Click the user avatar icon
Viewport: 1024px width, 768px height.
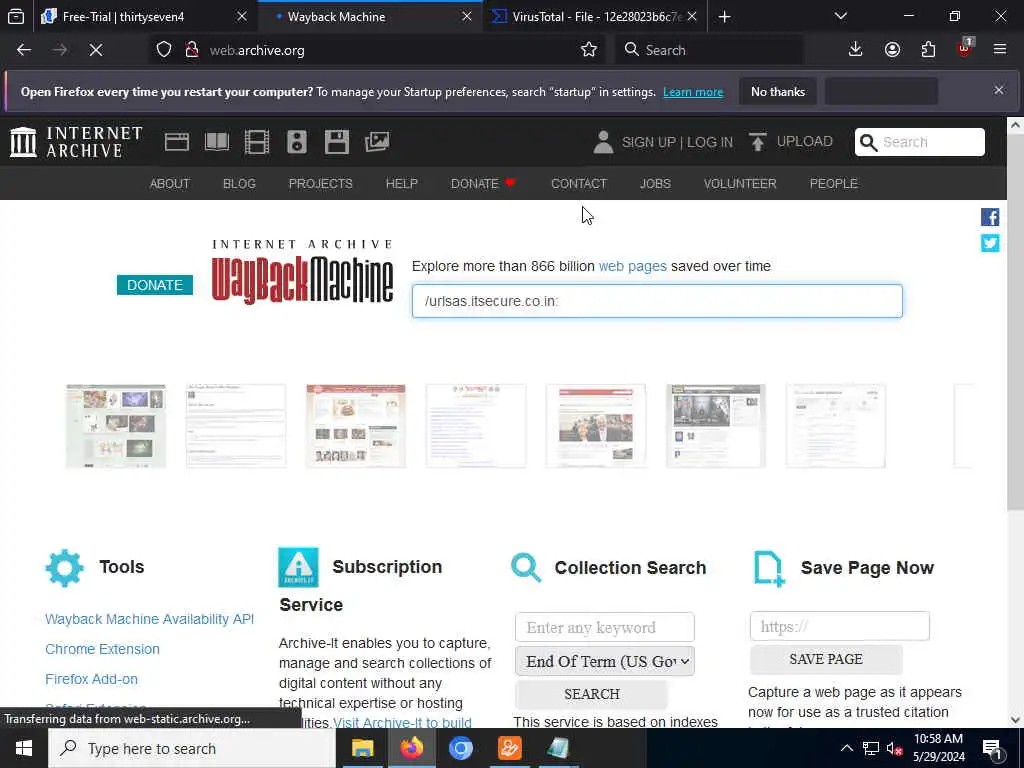[603, 142]
